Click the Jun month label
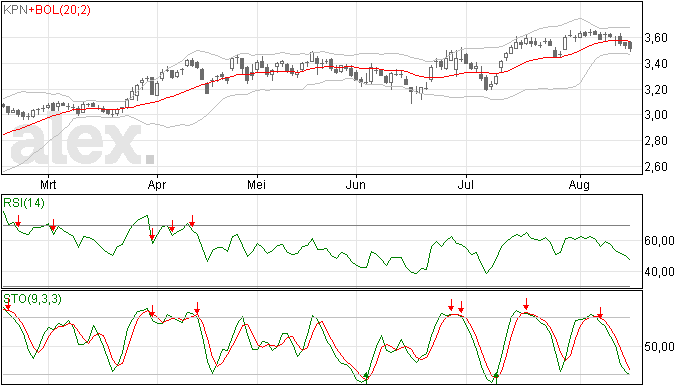The height and width of the screenshot is (387, 690). pos(356,185)
